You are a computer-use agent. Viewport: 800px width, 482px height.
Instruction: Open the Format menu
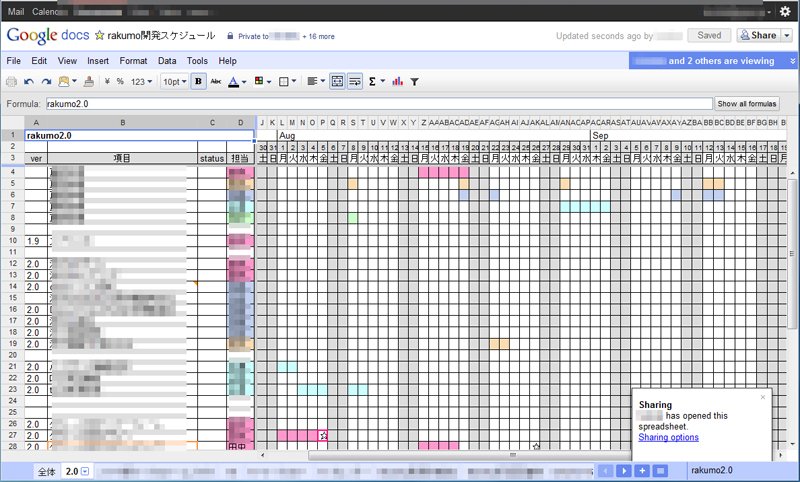coord(134,61)
